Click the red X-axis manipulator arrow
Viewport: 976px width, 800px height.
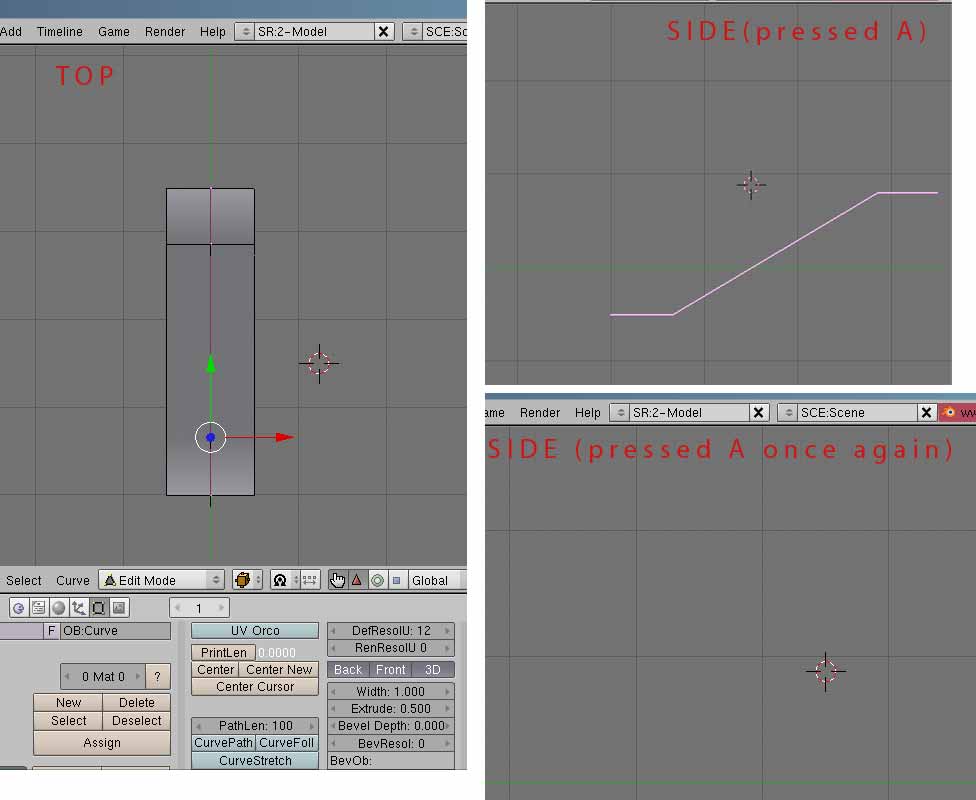click(284, 437)
